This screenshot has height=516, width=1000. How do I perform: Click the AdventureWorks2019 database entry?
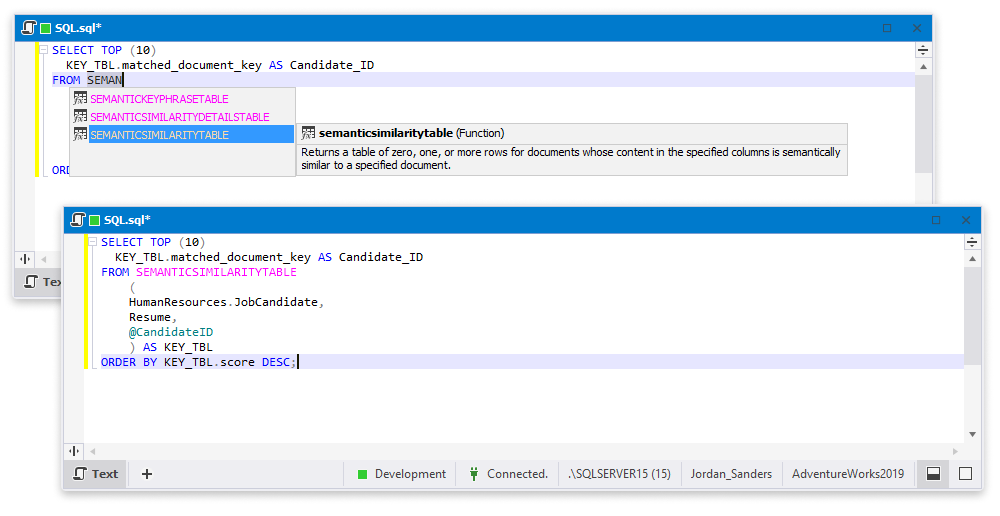tap(848, 474)
